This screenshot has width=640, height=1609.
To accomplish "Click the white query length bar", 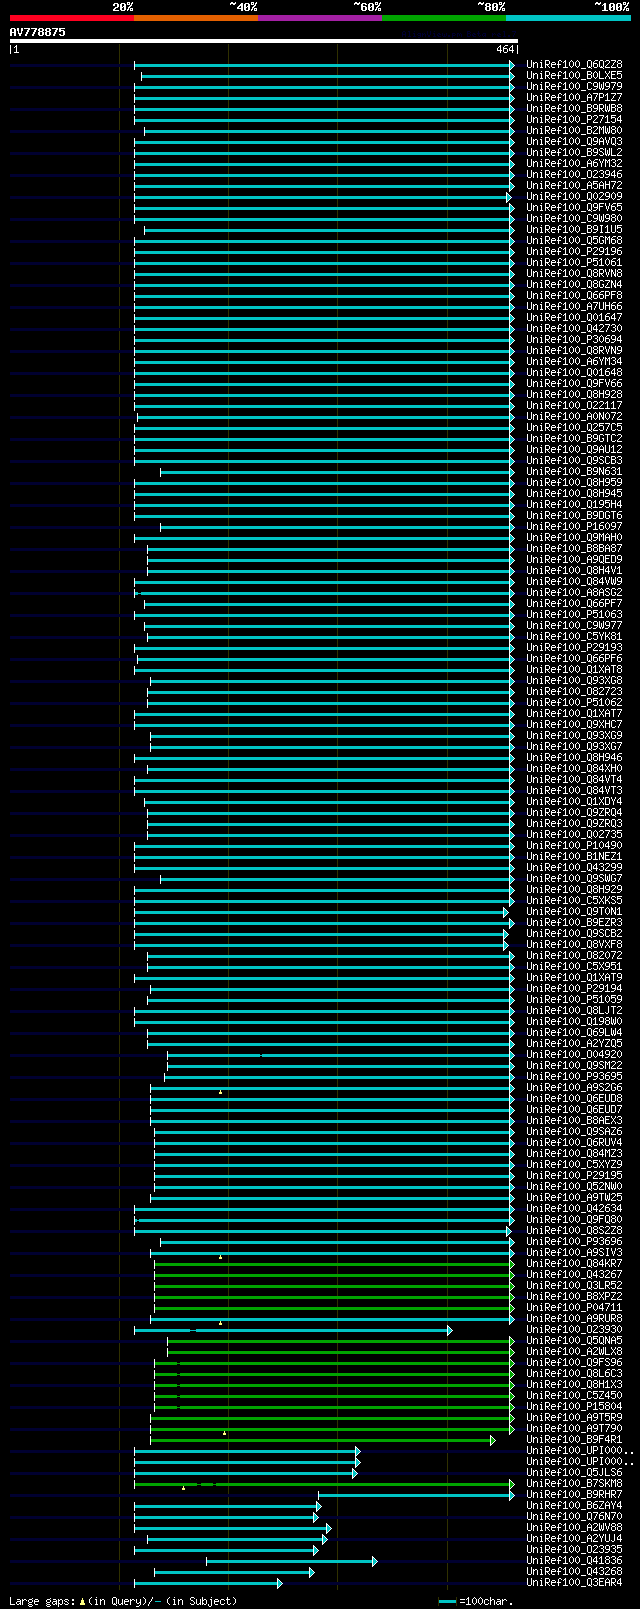I will click(x=264, y=41).
